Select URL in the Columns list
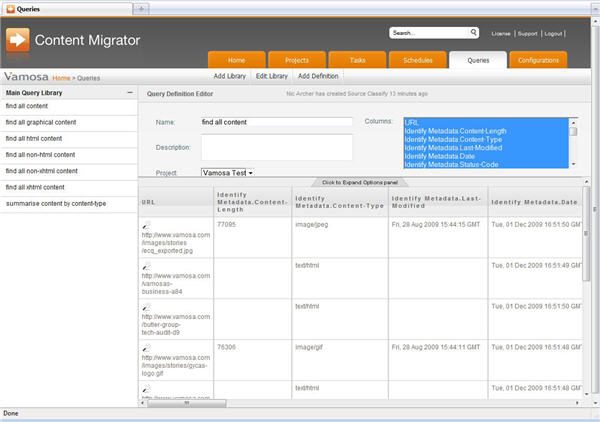Image resolution: width=600 pixels, height=422 pixels. pos(486,122)
